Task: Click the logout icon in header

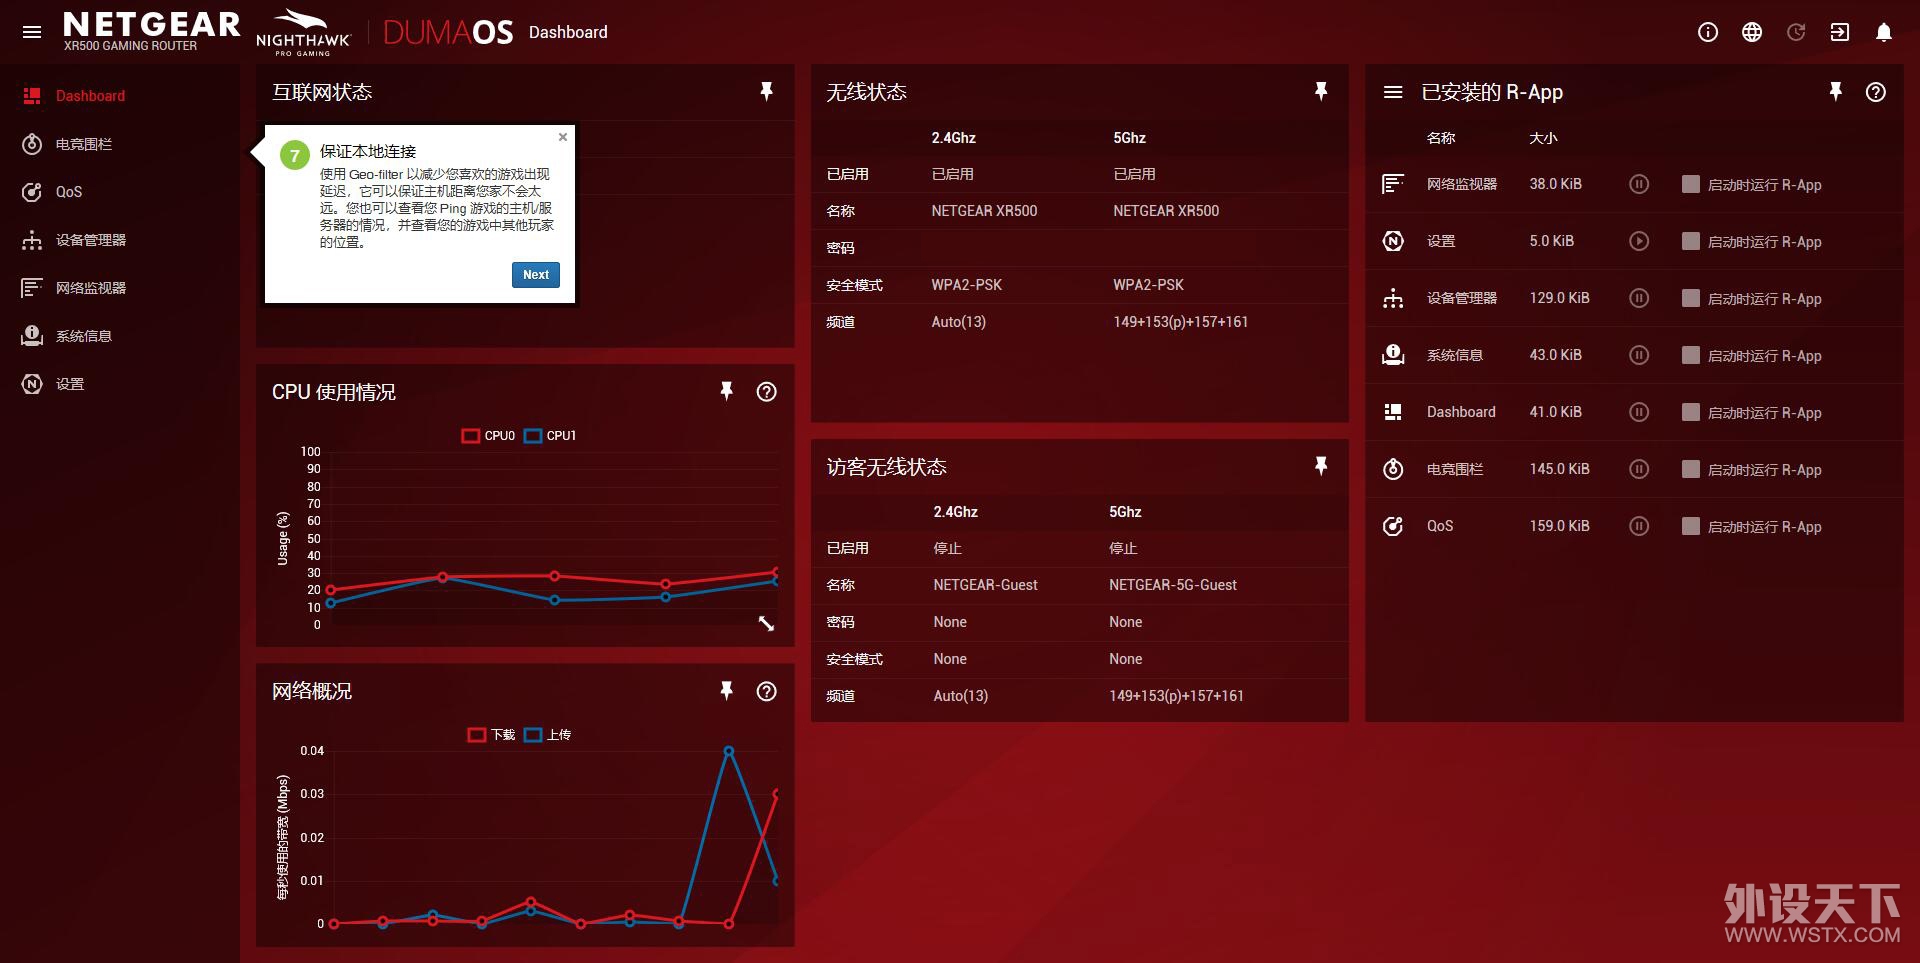Action: pos(1840,32)
